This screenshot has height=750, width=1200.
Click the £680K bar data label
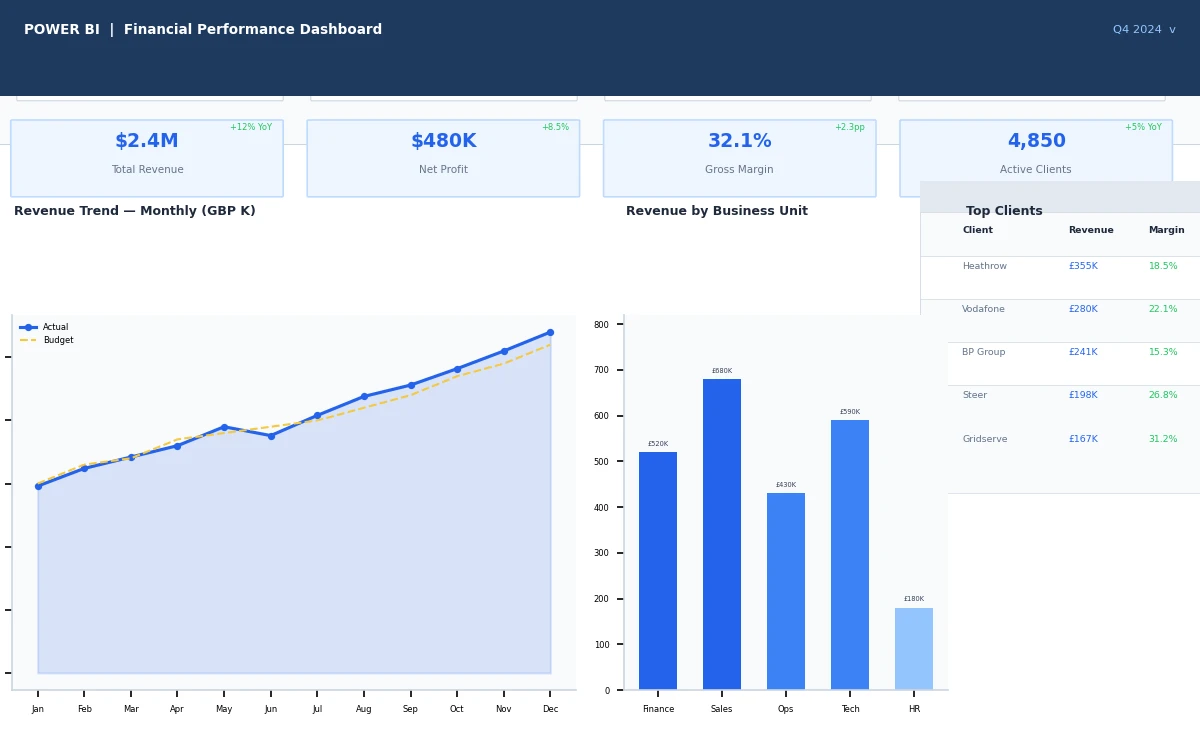722,371
